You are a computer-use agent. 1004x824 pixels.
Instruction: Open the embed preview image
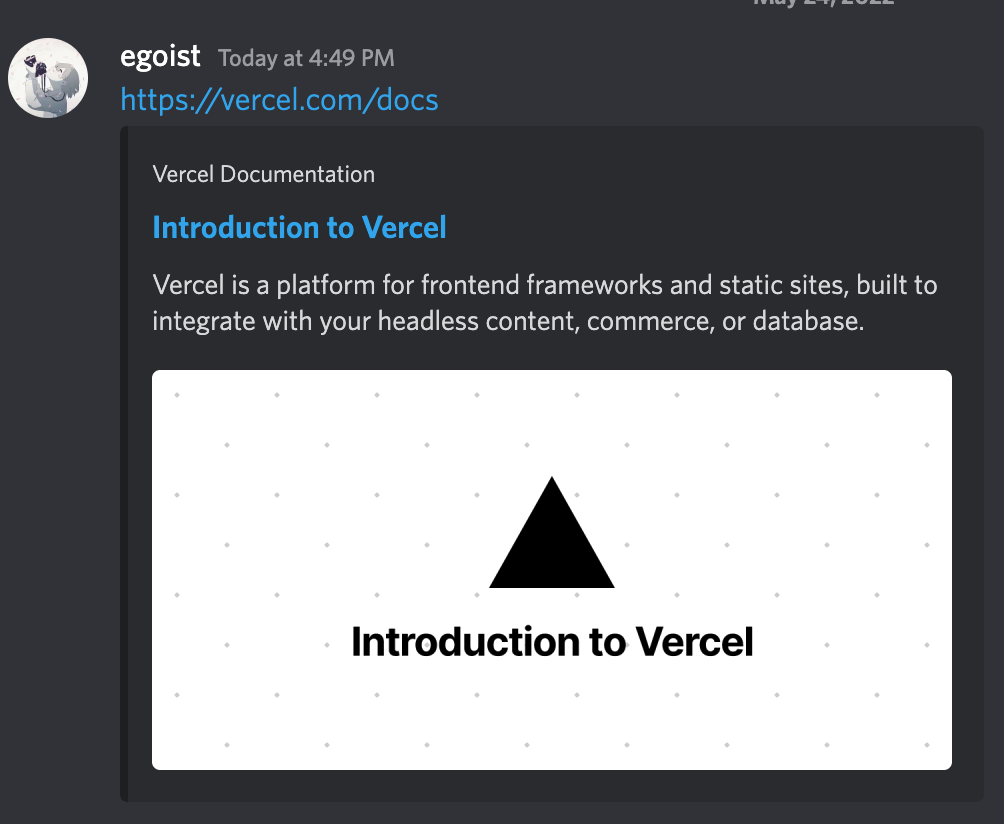(552, 570)
